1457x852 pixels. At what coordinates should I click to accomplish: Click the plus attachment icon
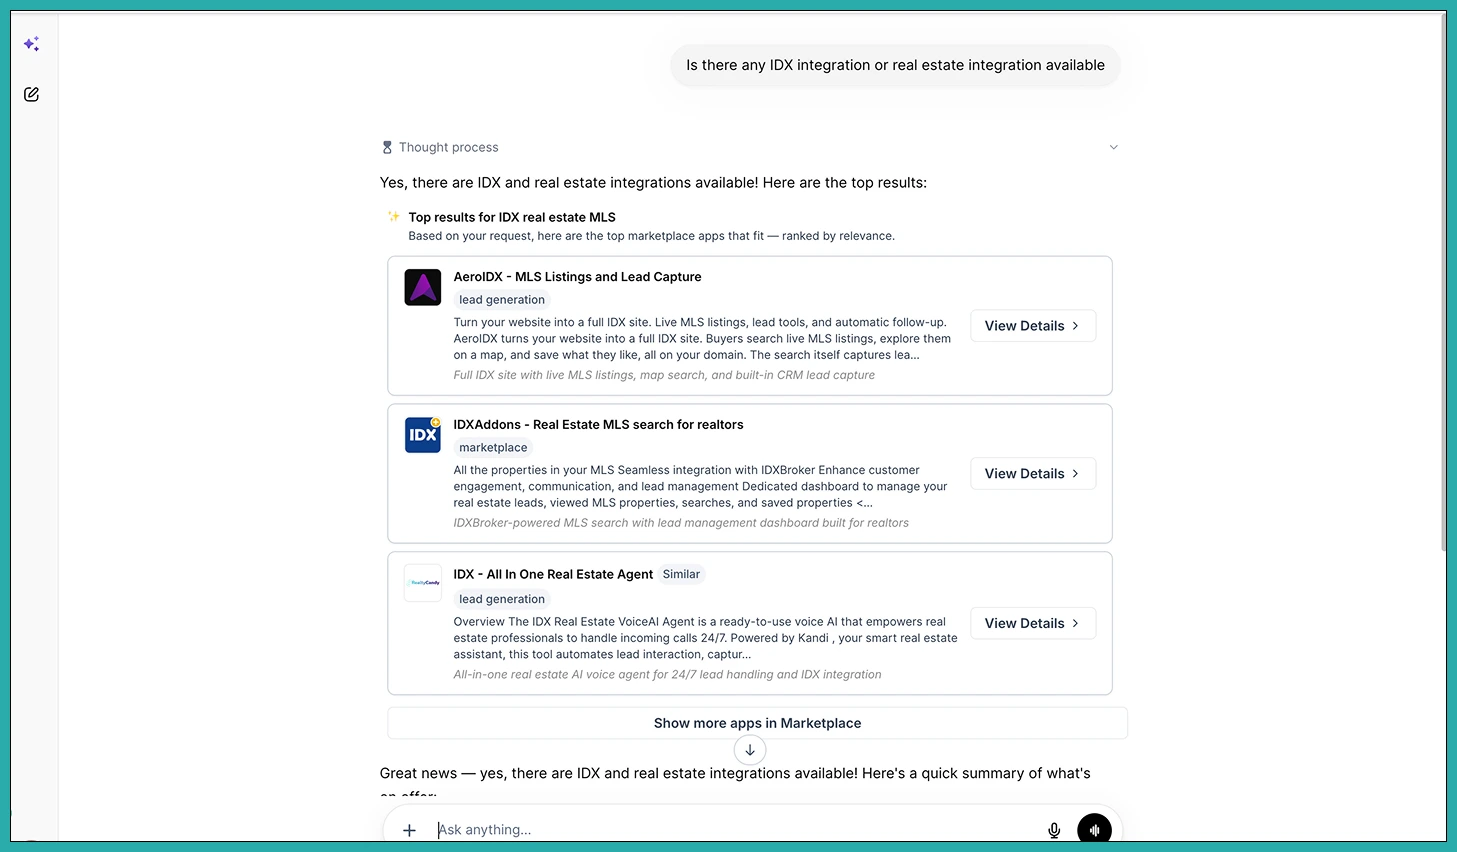pos(409,830)
